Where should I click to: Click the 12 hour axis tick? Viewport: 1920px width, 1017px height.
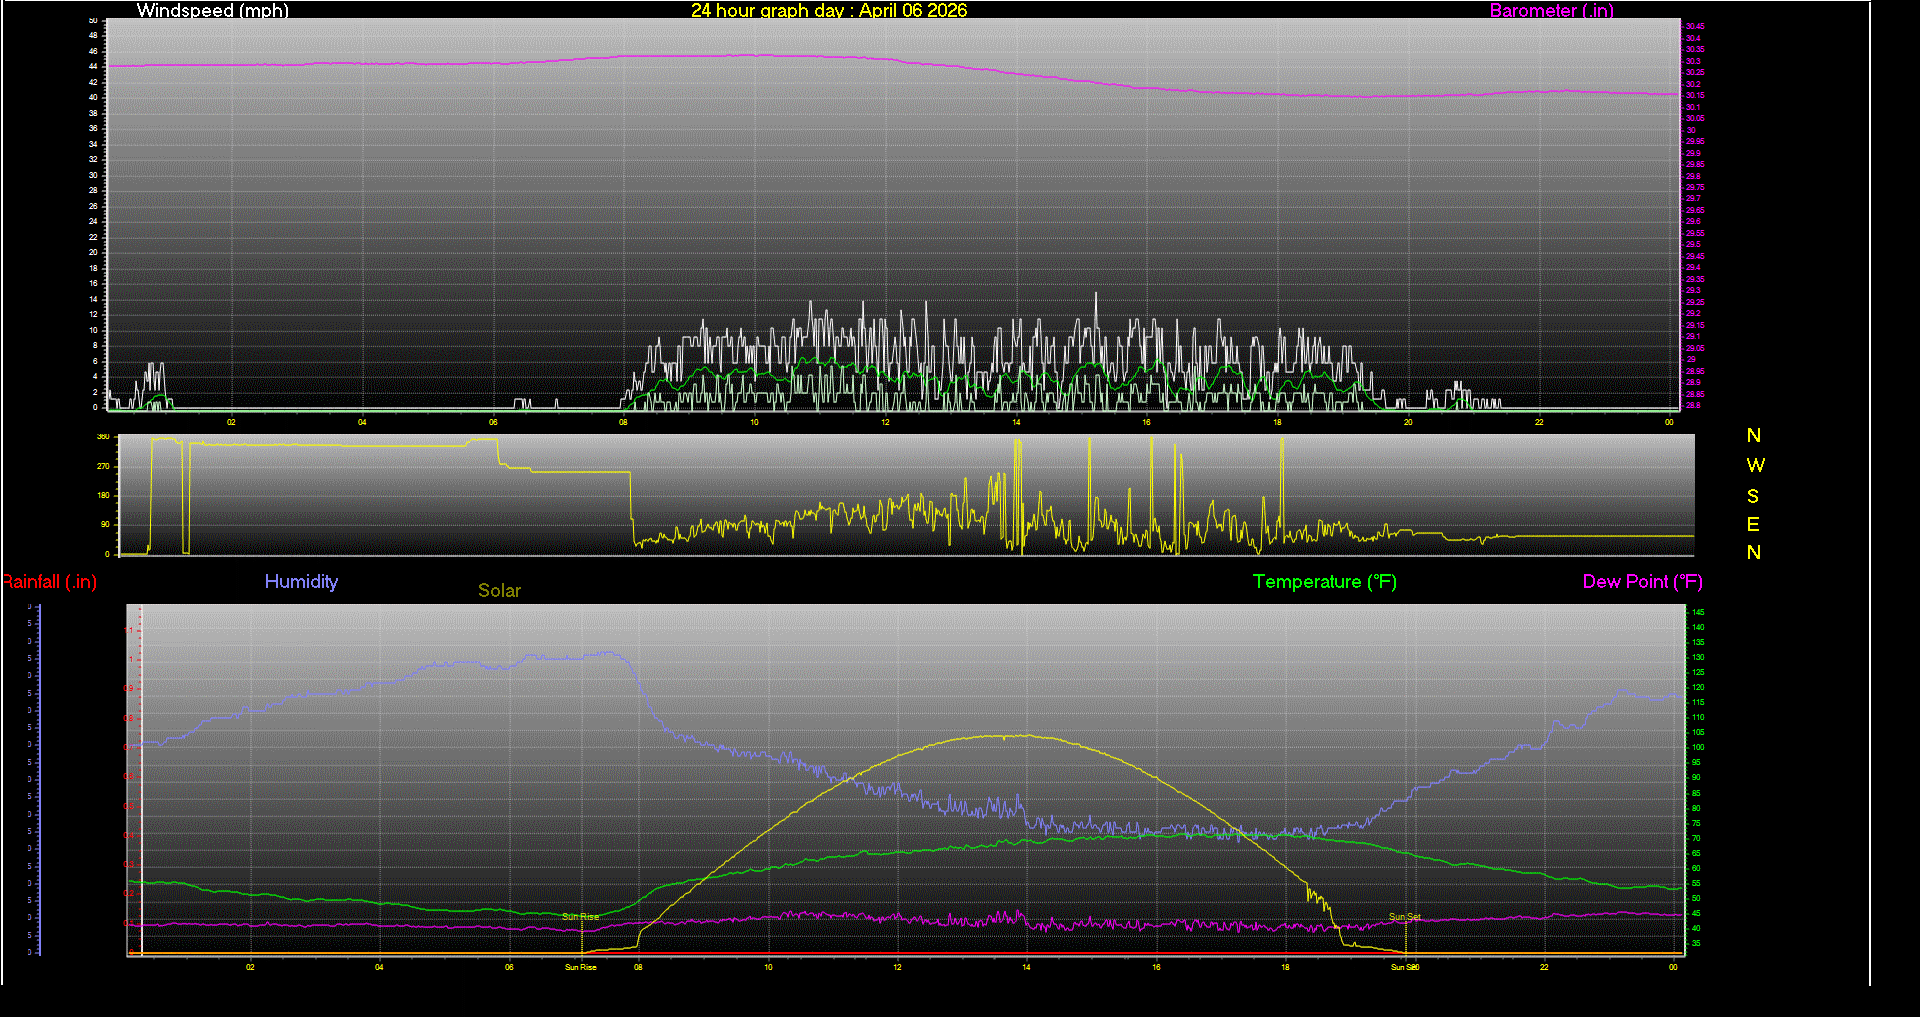[884, 423]
